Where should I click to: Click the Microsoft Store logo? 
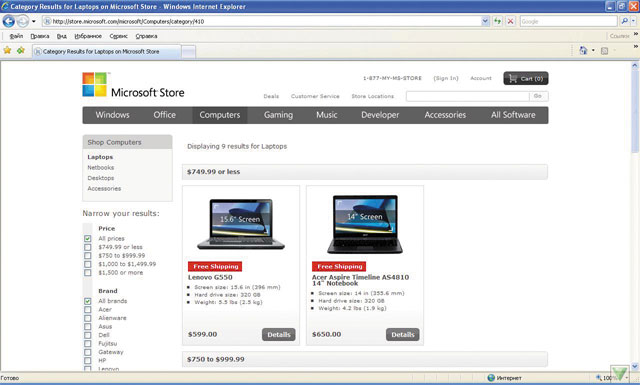tap(133, 85)
